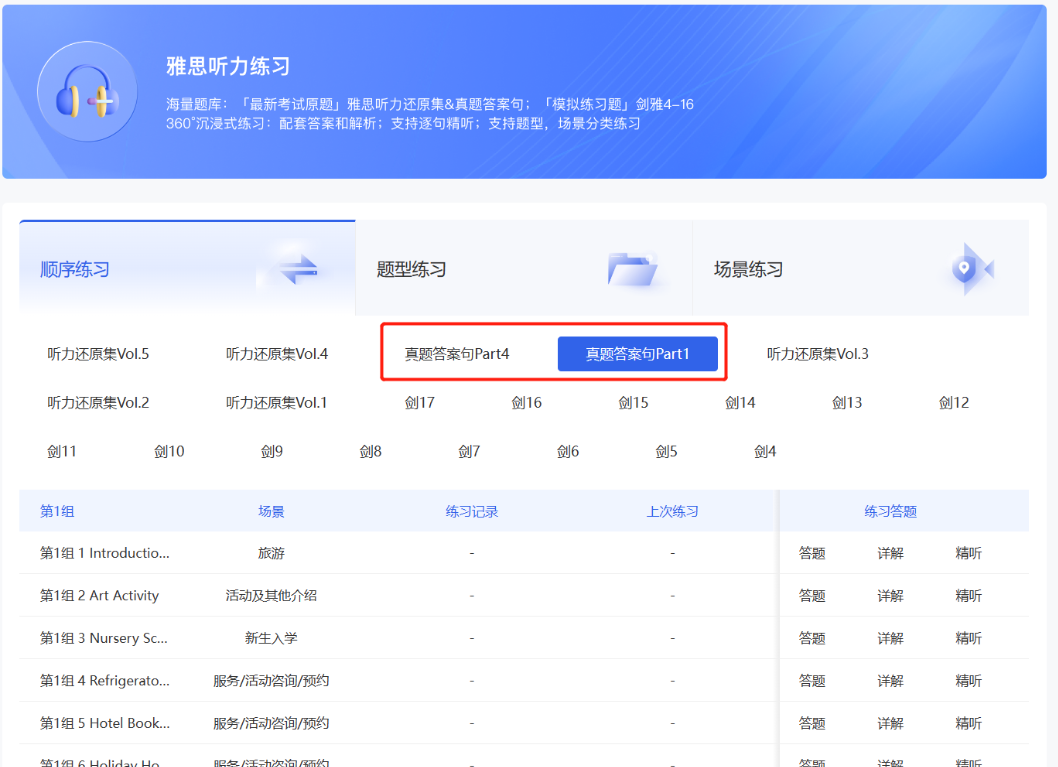Open 答题 for 第1组 1 Introductio...
1058x767 pixels.
pos(812,553)
